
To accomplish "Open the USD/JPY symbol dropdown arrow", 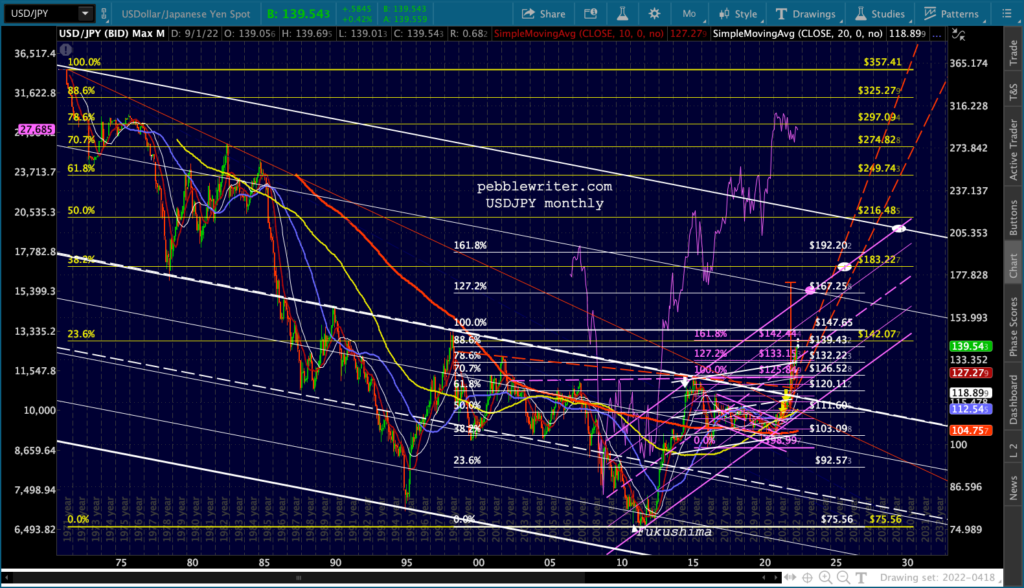I will [x=85, y=13].
